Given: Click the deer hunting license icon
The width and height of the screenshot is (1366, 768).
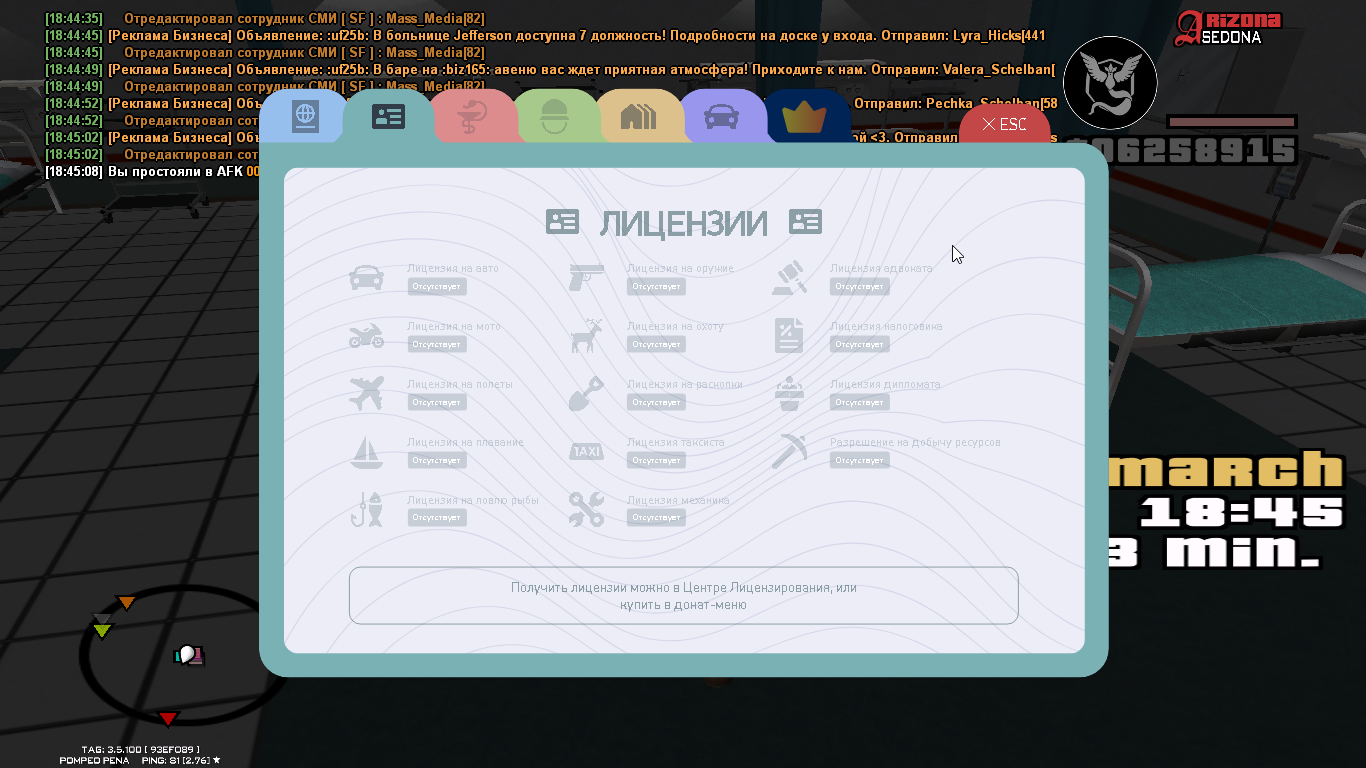Looking at the screenshot, I should [587, 336].
